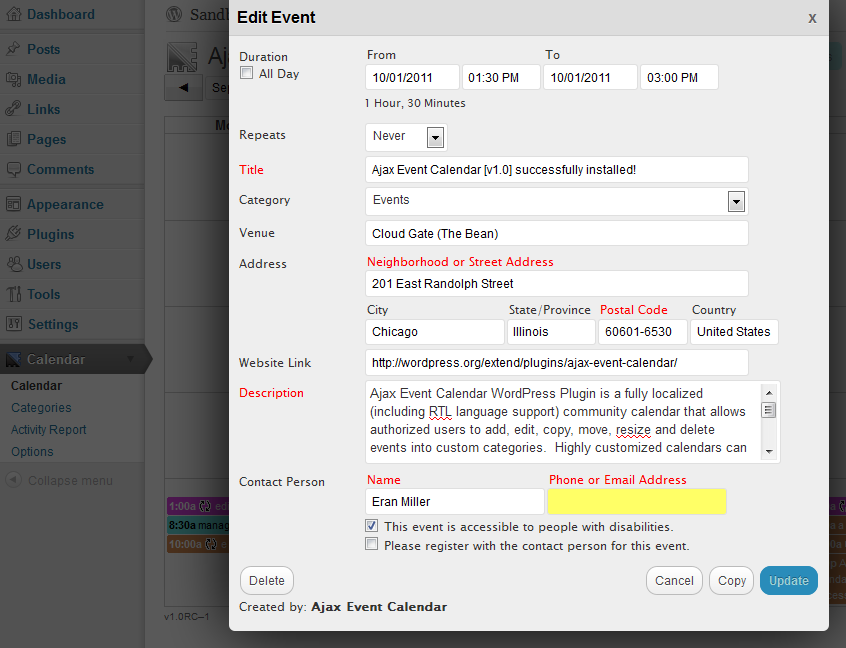
Task: Open the Settings menu
Action: point(53,324)
